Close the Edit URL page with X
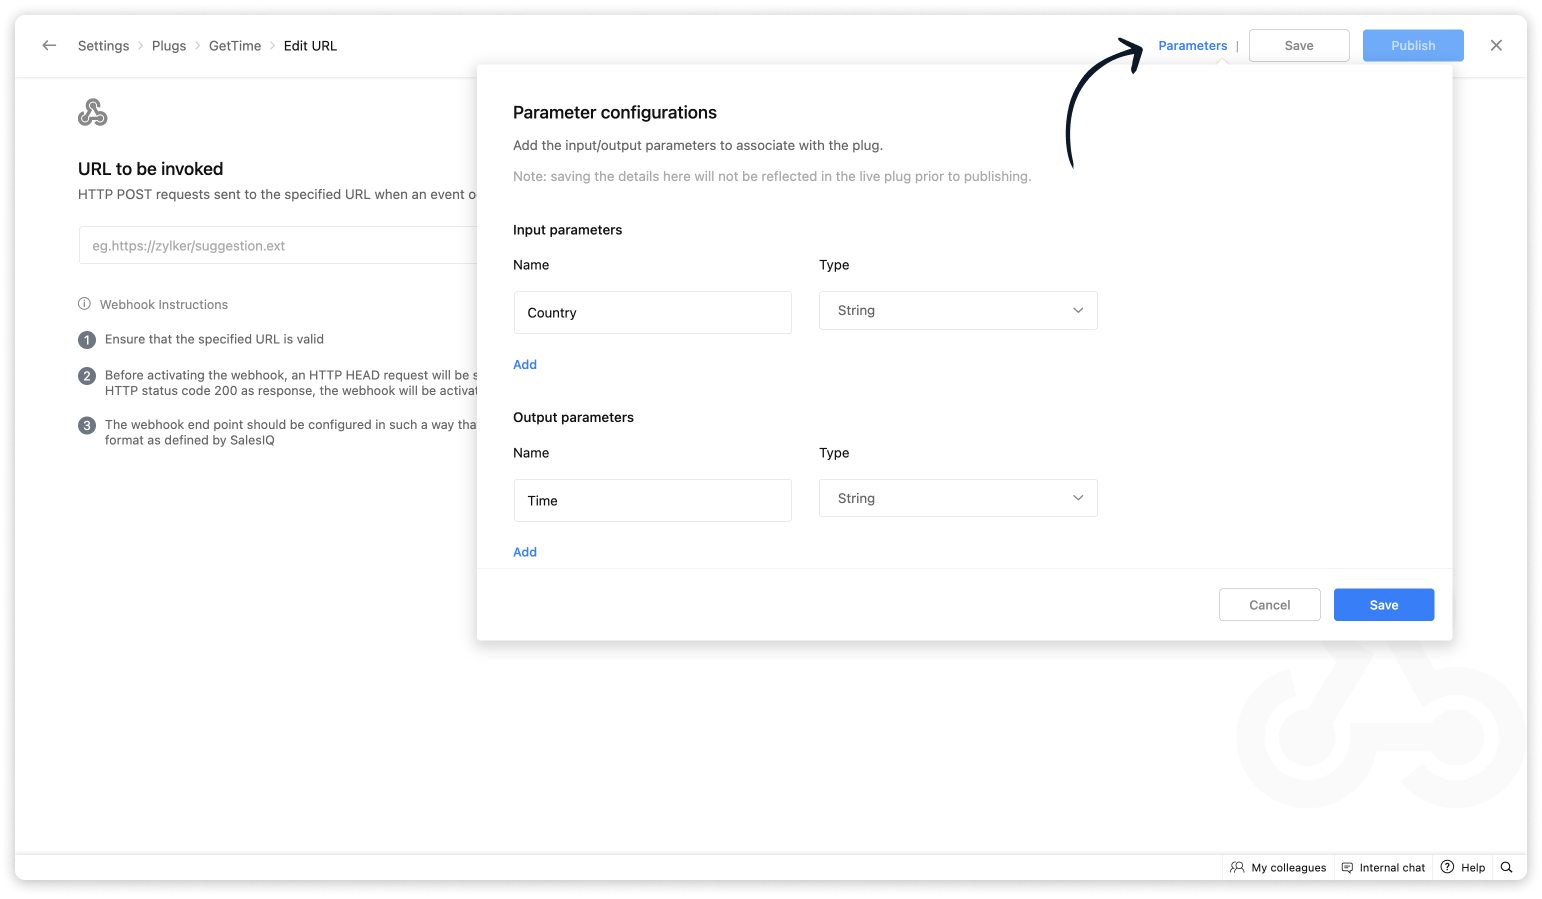Viewport: 1542px width, 899px height. [1496, 45]
